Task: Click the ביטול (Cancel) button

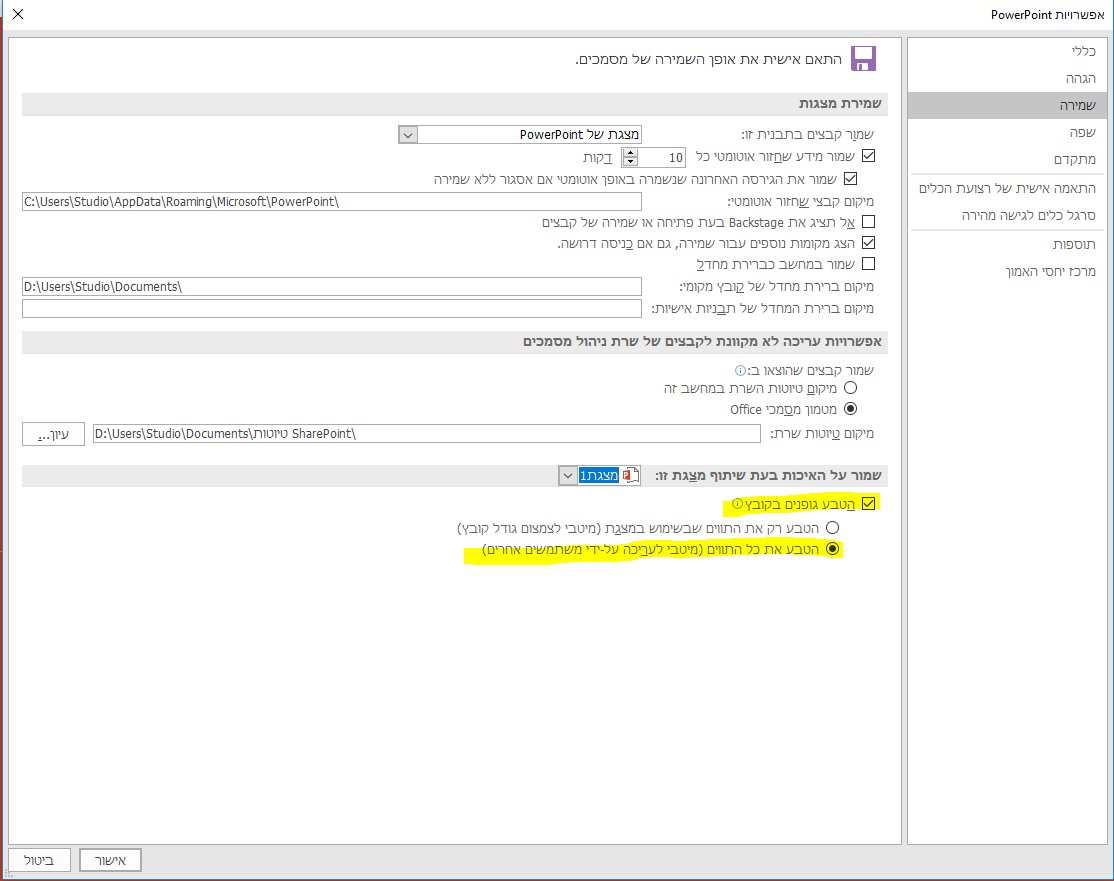Action: (40, 860)
